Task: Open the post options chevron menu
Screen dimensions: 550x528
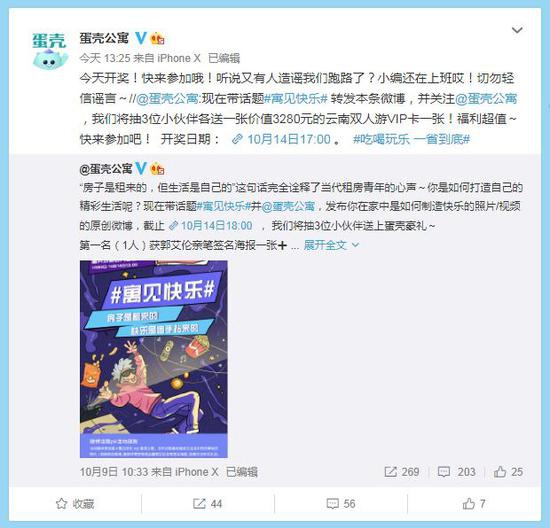Action: 517,31
